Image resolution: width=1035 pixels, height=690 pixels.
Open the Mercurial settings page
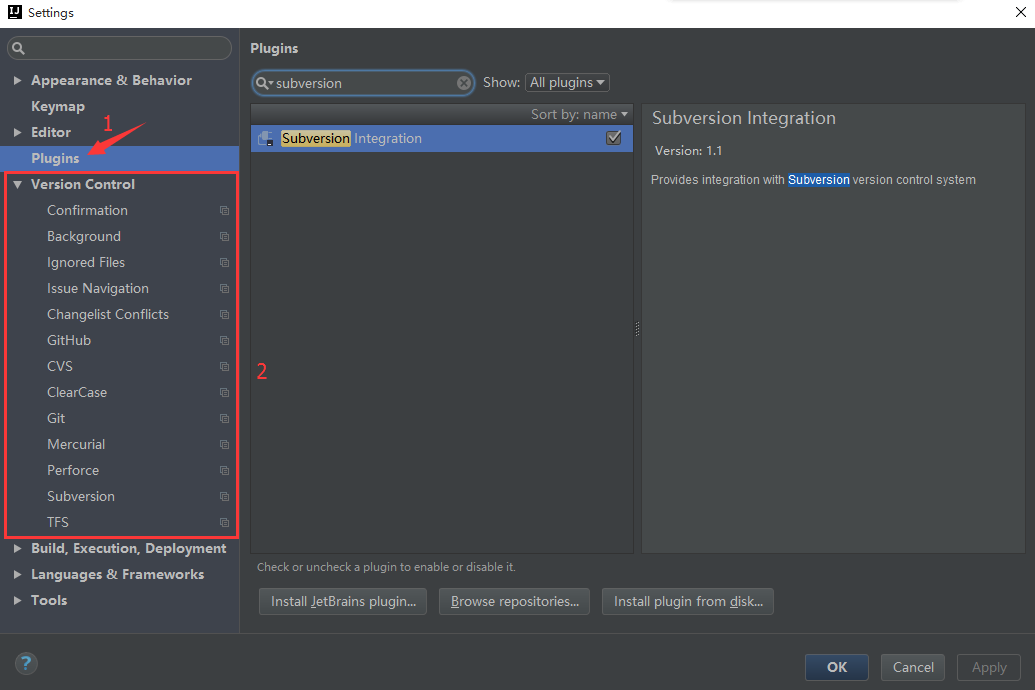click(x=76, y=444)
